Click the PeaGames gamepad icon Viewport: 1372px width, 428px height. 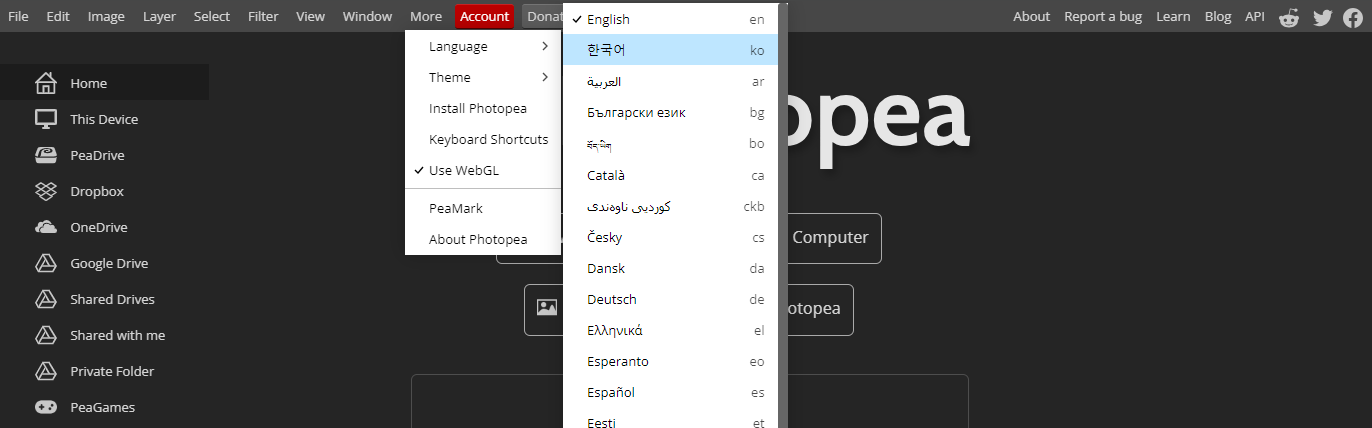coord(45,407)
